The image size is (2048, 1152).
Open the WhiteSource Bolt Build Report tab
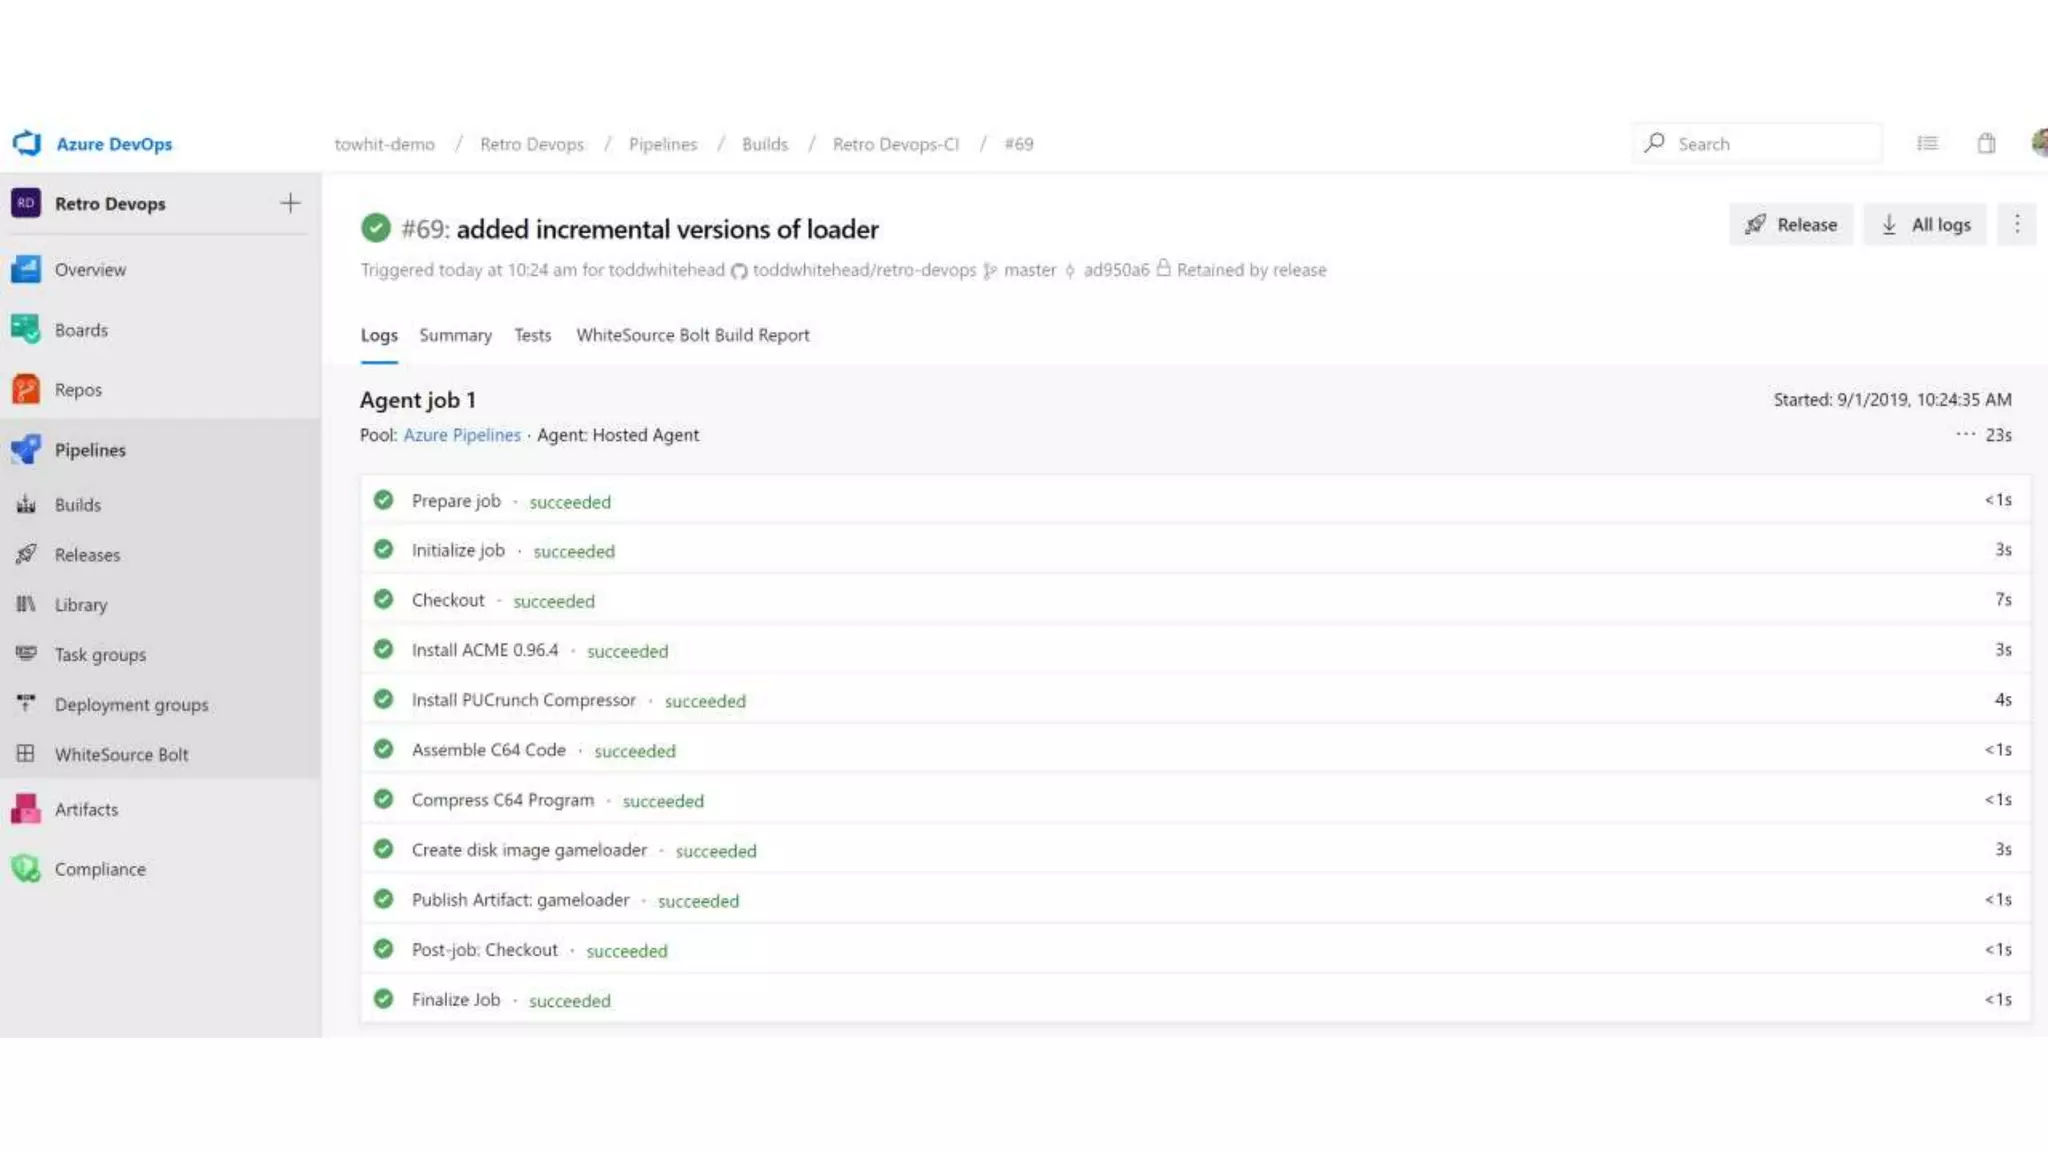692,335
